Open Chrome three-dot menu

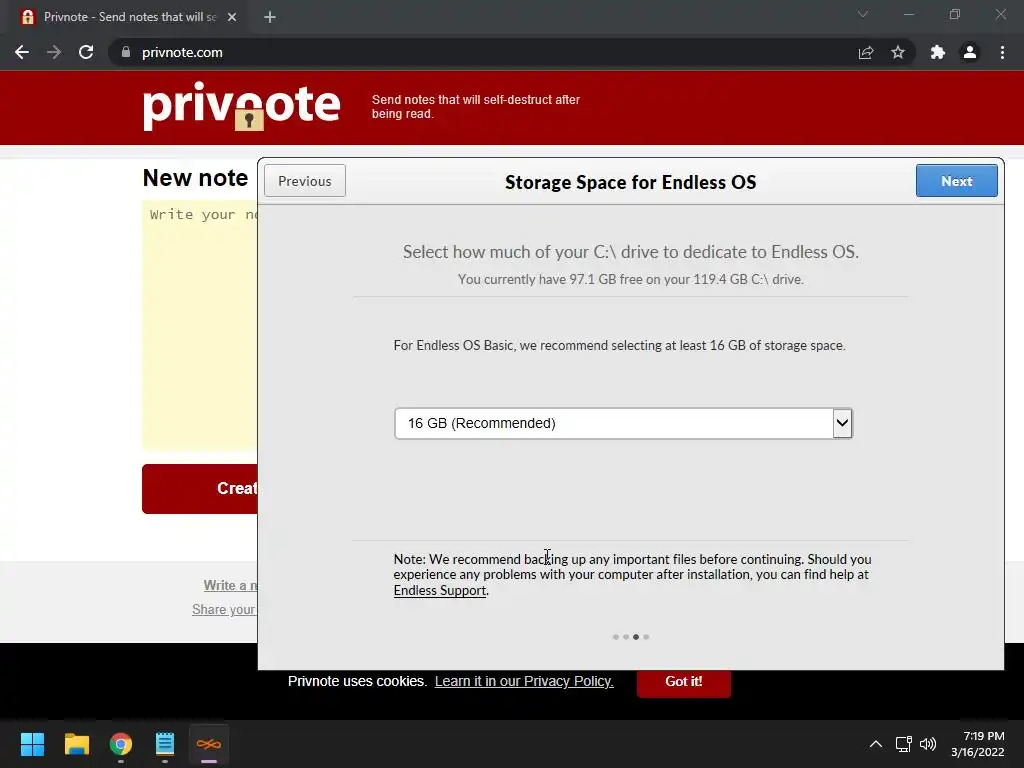[x=1002, y=52]
